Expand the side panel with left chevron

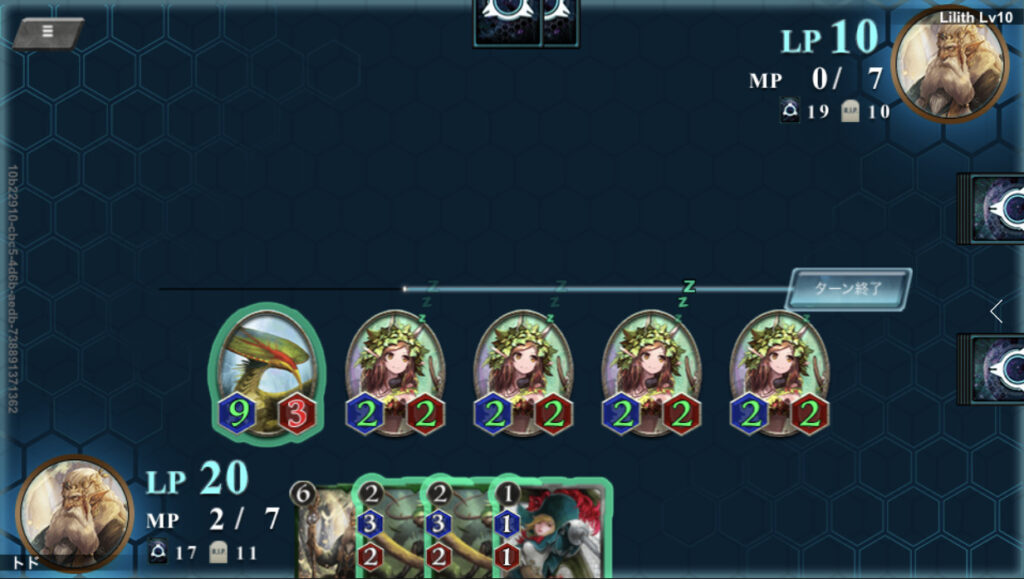[997, 311]
